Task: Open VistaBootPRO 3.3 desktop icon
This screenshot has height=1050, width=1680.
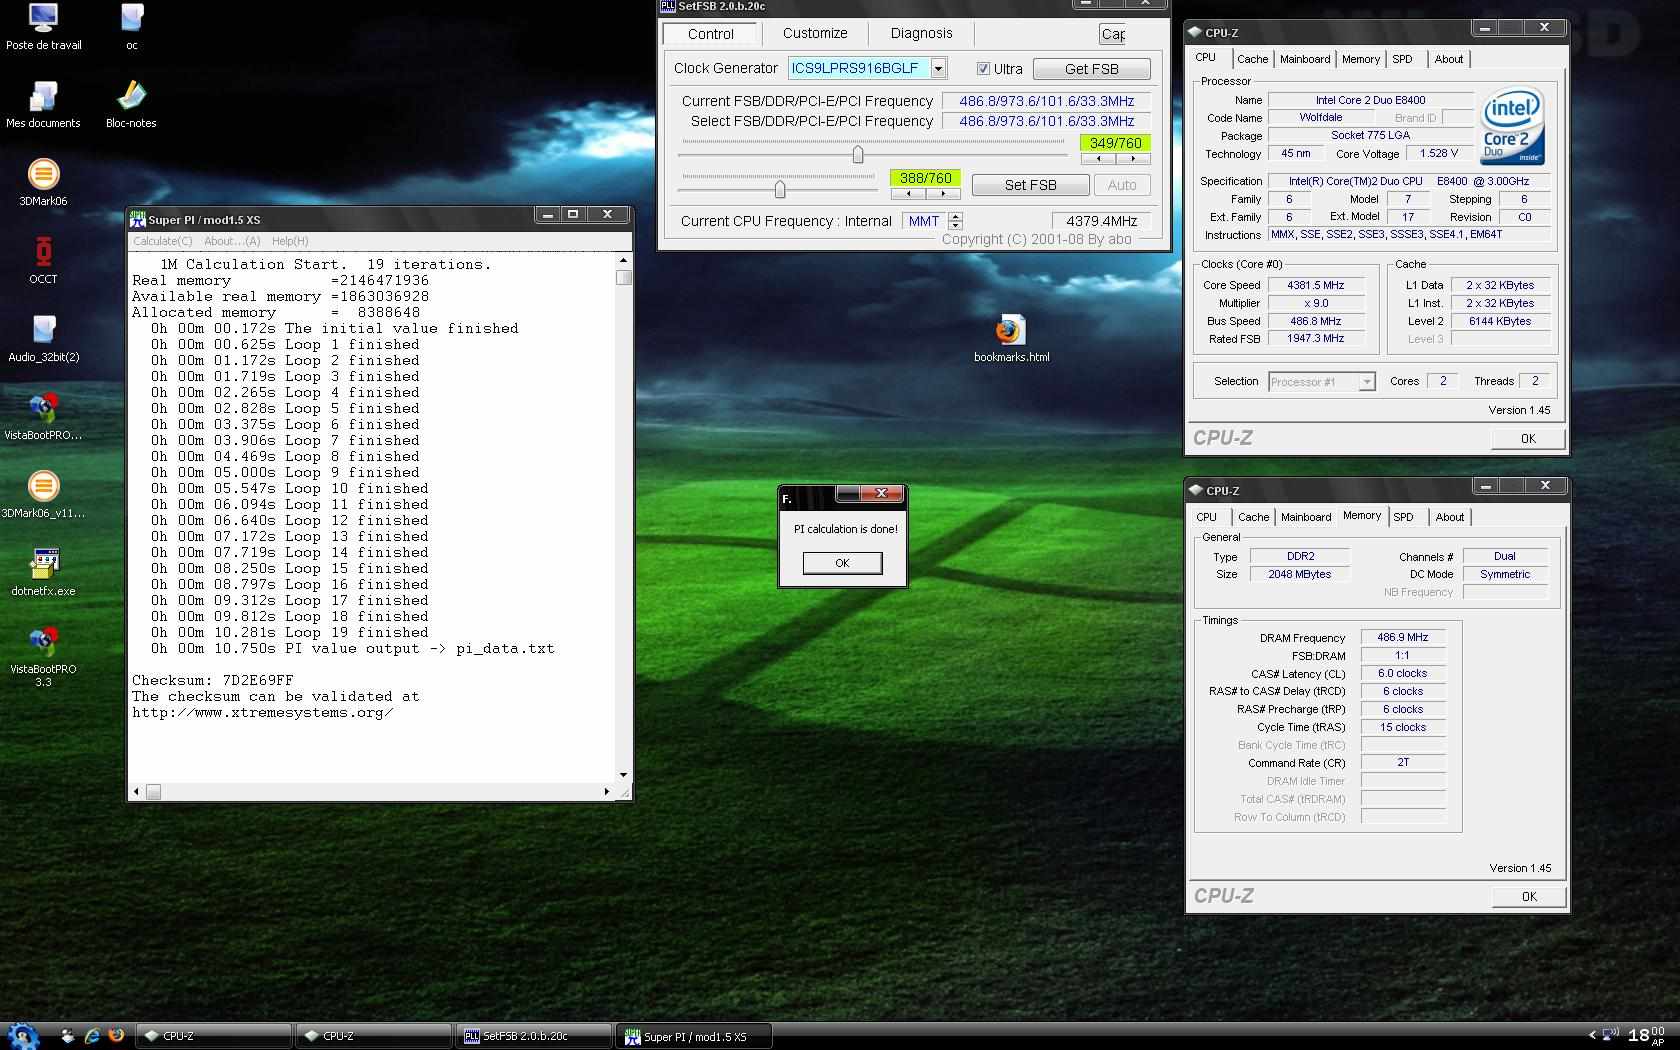Action: tap(43, 656)
